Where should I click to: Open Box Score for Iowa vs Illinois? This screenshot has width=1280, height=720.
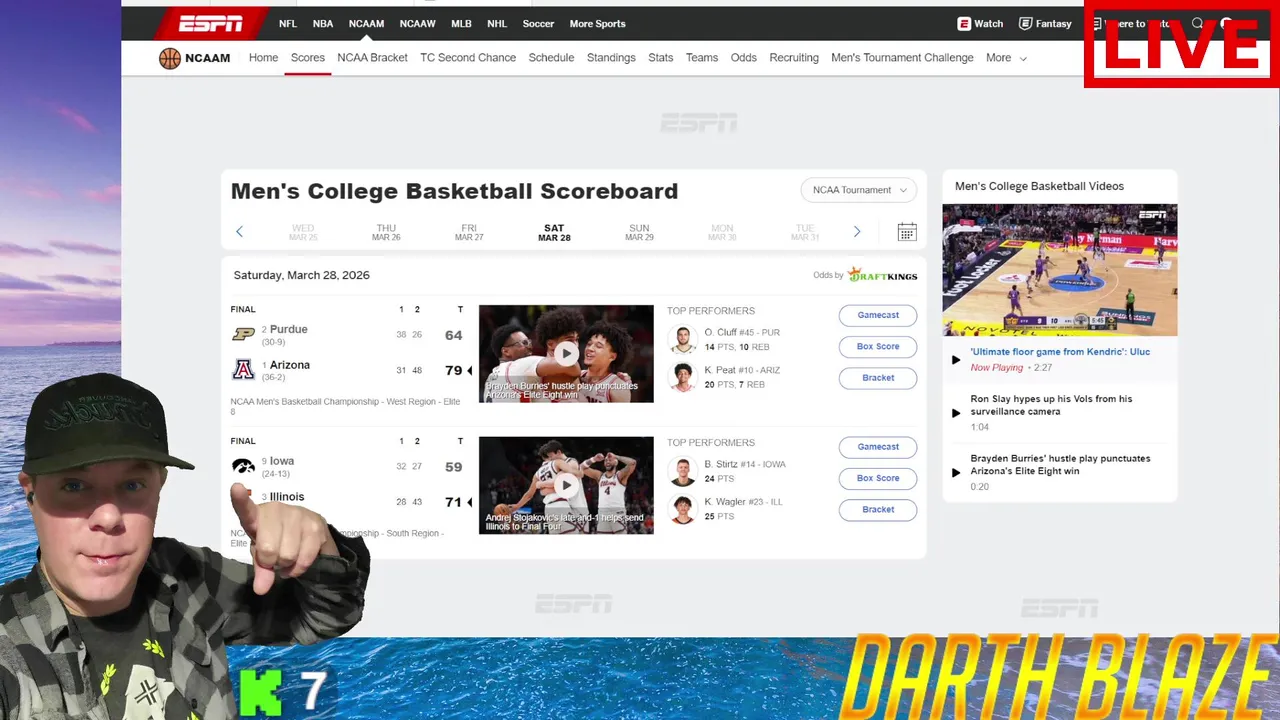pos(878,478)
